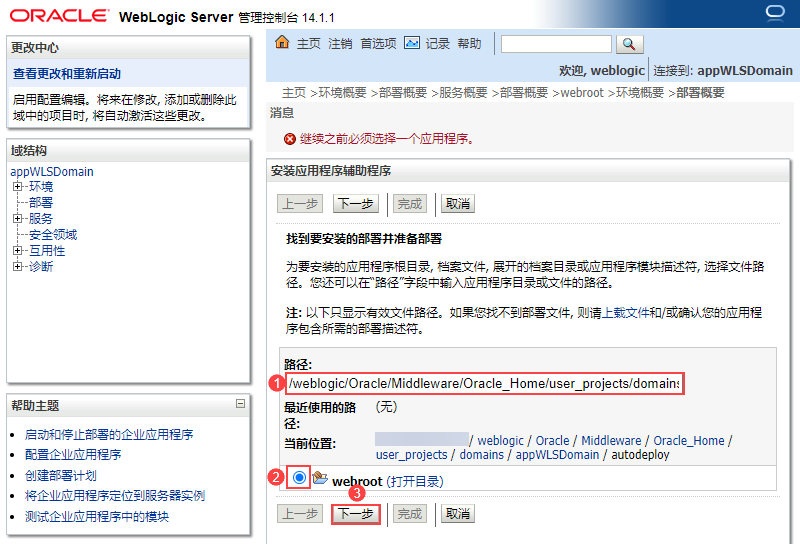
Task: Select the webroot radio button
Action: pos(299,478)
